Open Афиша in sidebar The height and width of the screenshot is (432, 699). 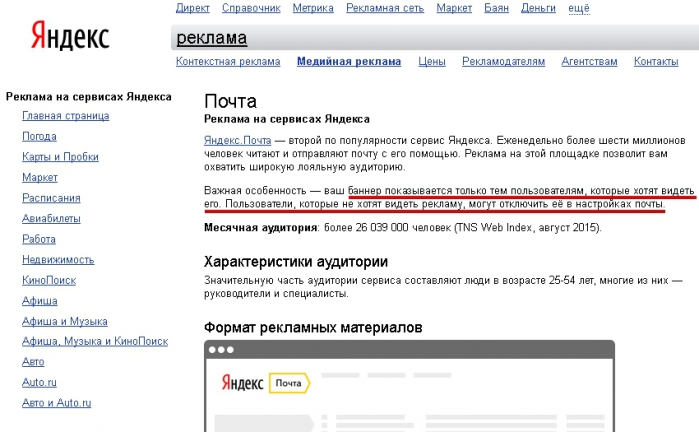[x=40, y=301]
